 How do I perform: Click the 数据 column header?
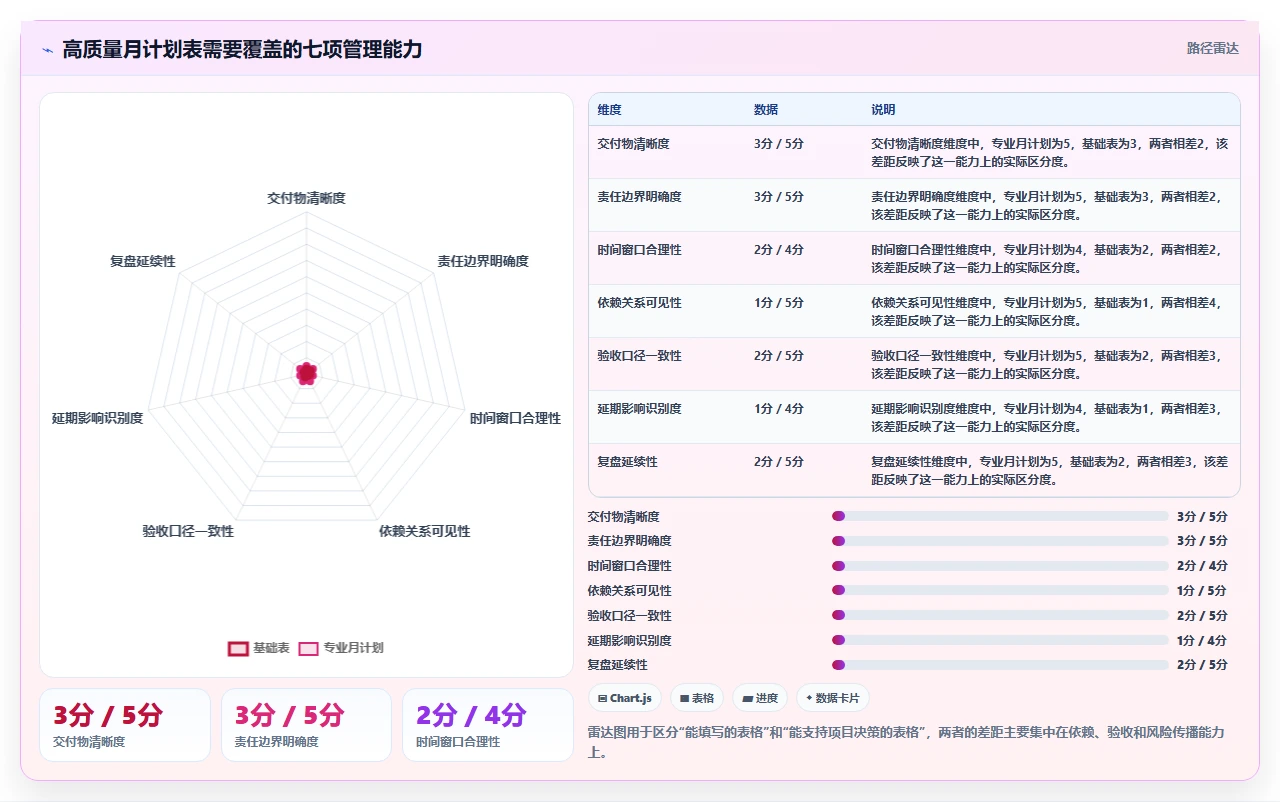click(x=766, y=110)
